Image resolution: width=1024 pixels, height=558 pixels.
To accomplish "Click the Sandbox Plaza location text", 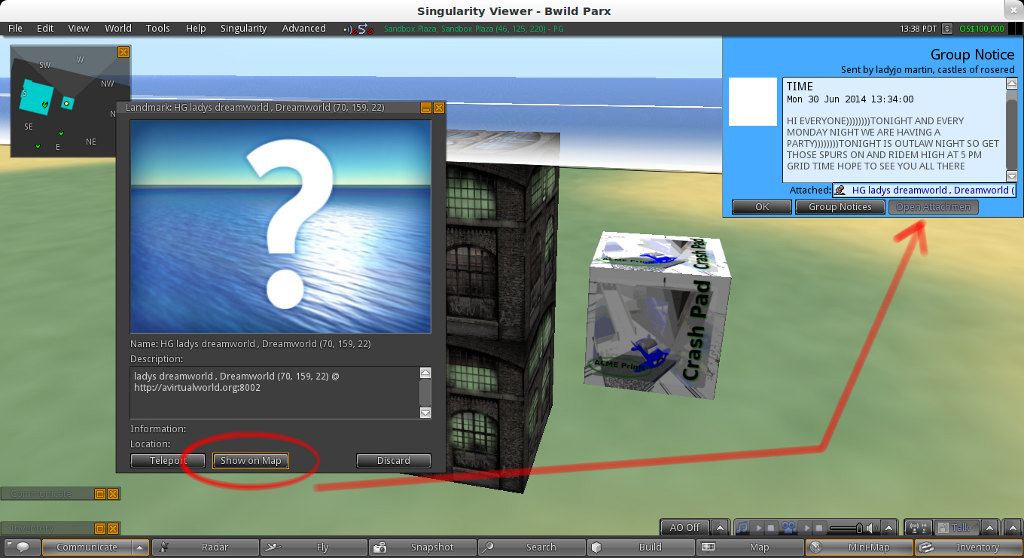I will [473, 29].
